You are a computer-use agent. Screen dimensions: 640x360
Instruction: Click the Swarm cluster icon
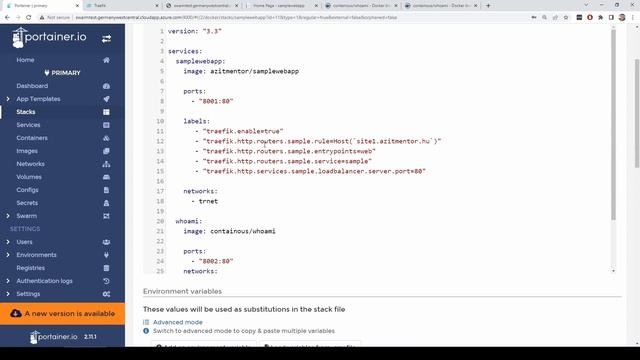[106, 216]
